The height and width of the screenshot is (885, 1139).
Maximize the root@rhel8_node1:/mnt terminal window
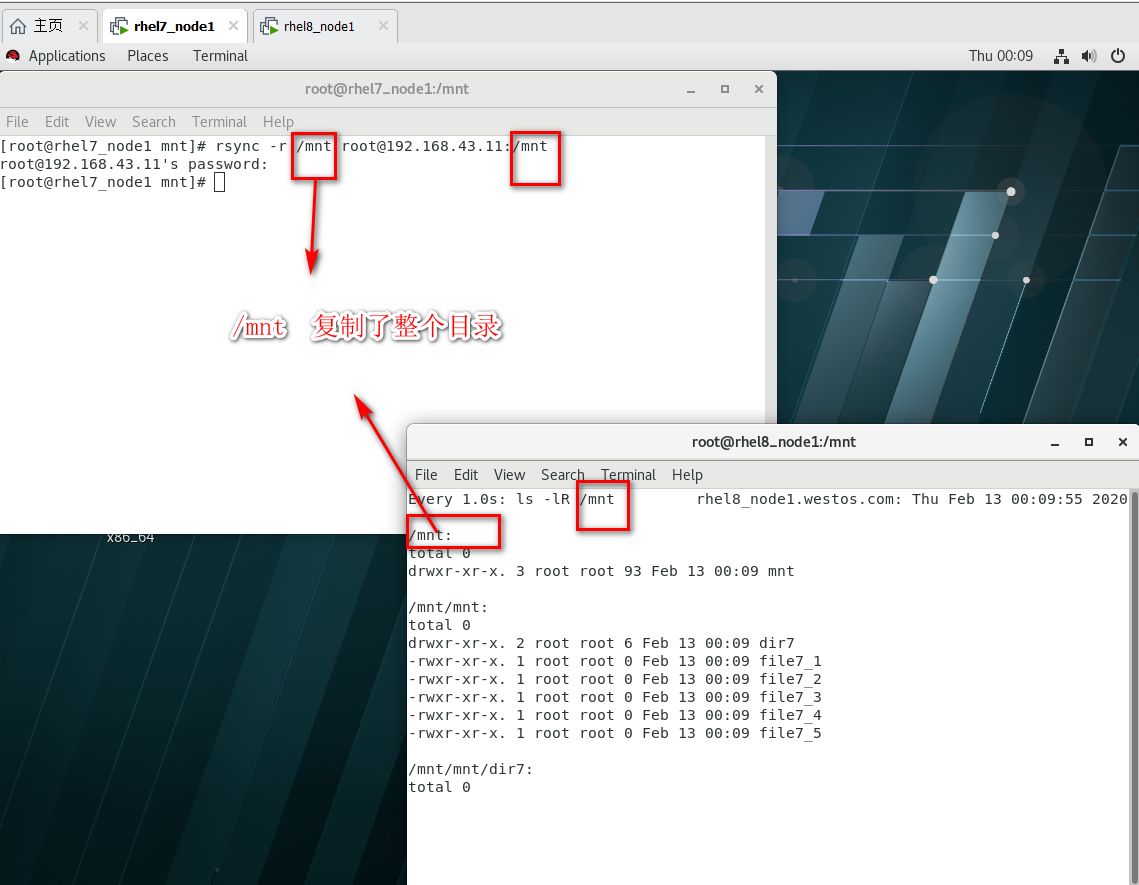coord(1088,442)
